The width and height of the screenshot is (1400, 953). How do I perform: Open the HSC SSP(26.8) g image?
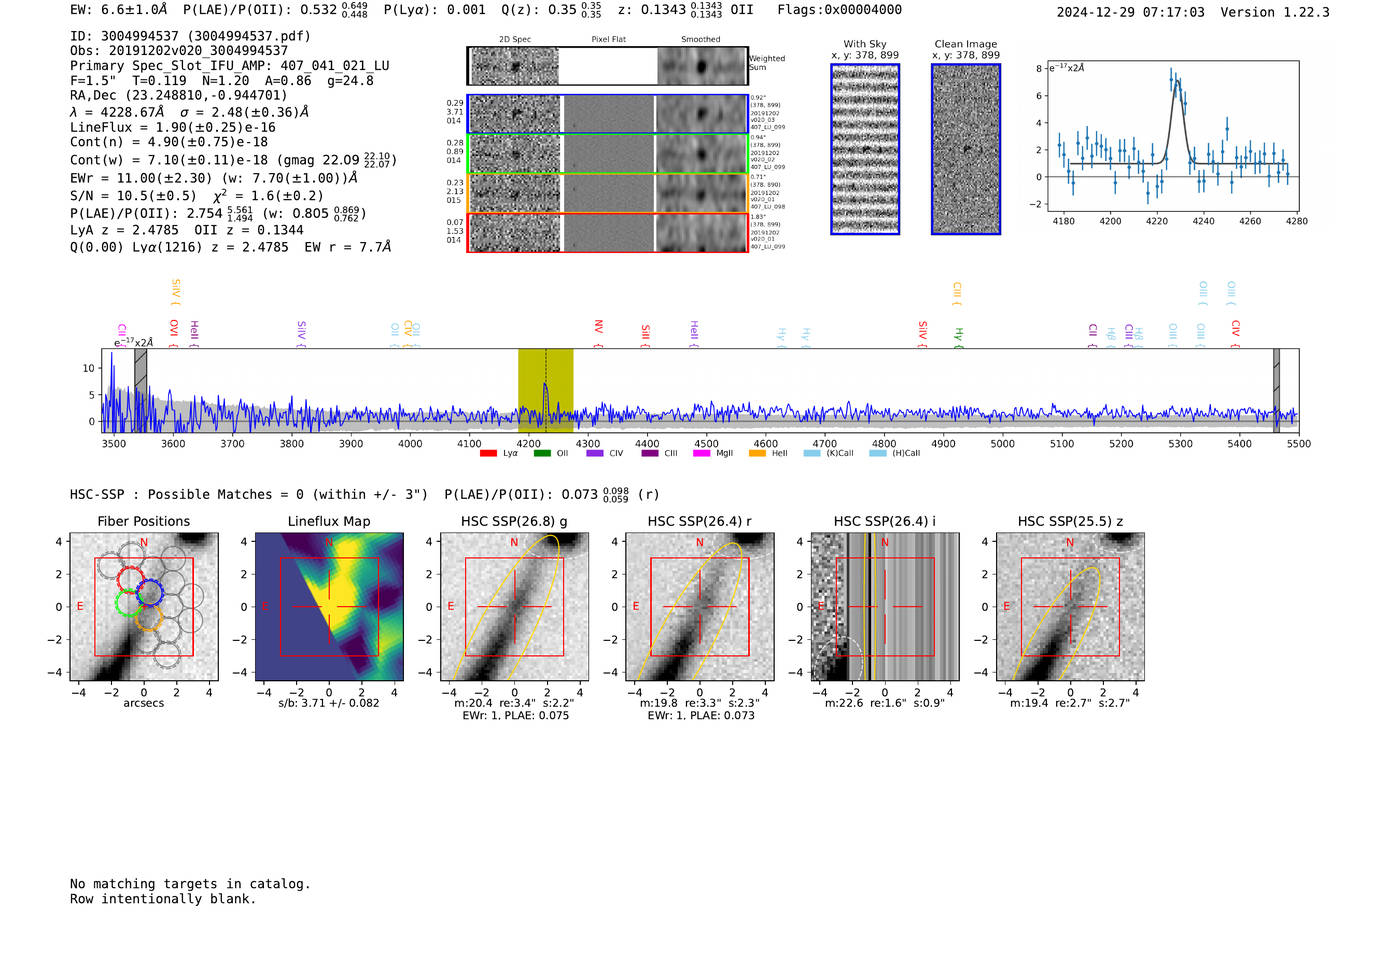coord(514,607)
